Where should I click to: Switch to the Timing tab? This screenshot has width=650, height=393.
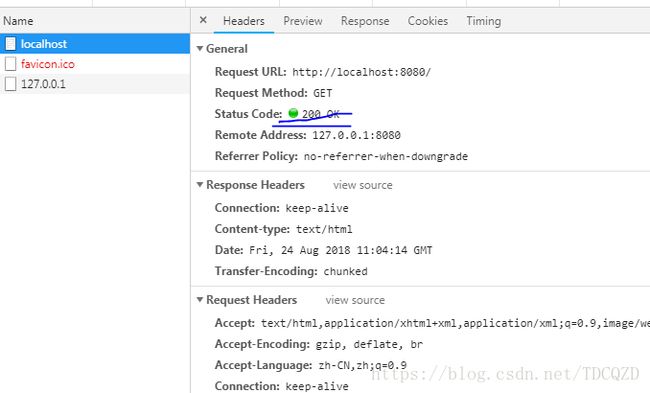483,21
